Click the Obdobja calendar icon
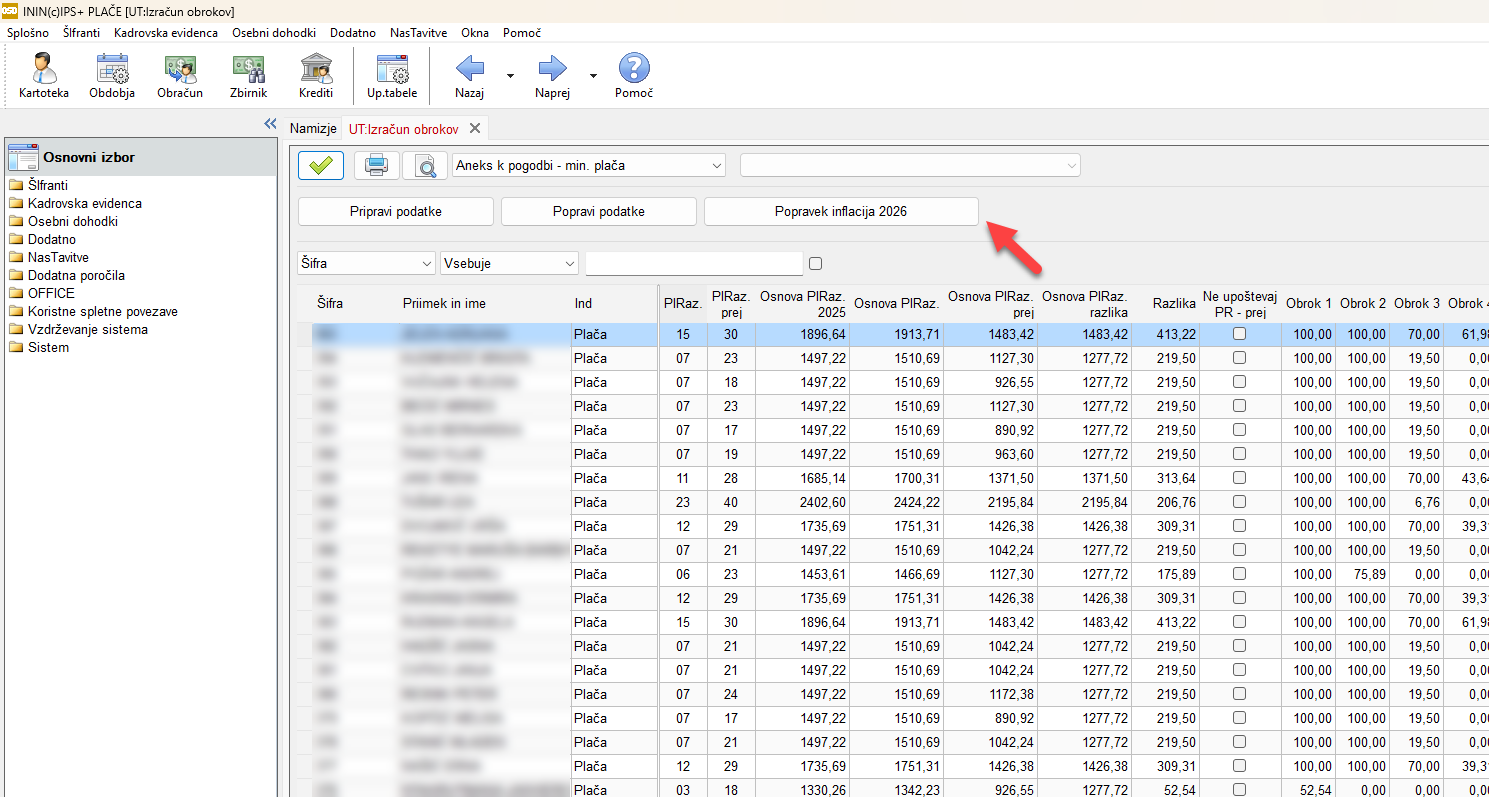The height and width of the screenshot is (797, 1489). tap(112, 76)
